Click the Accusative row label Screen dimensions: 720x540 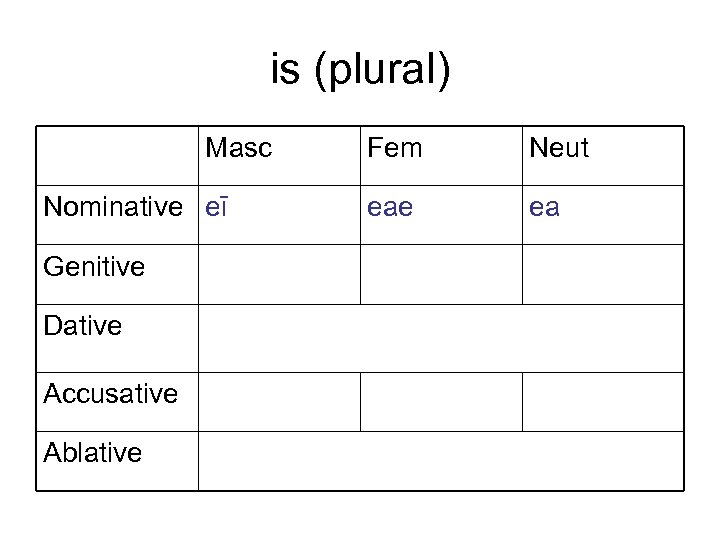coord(110,393)
